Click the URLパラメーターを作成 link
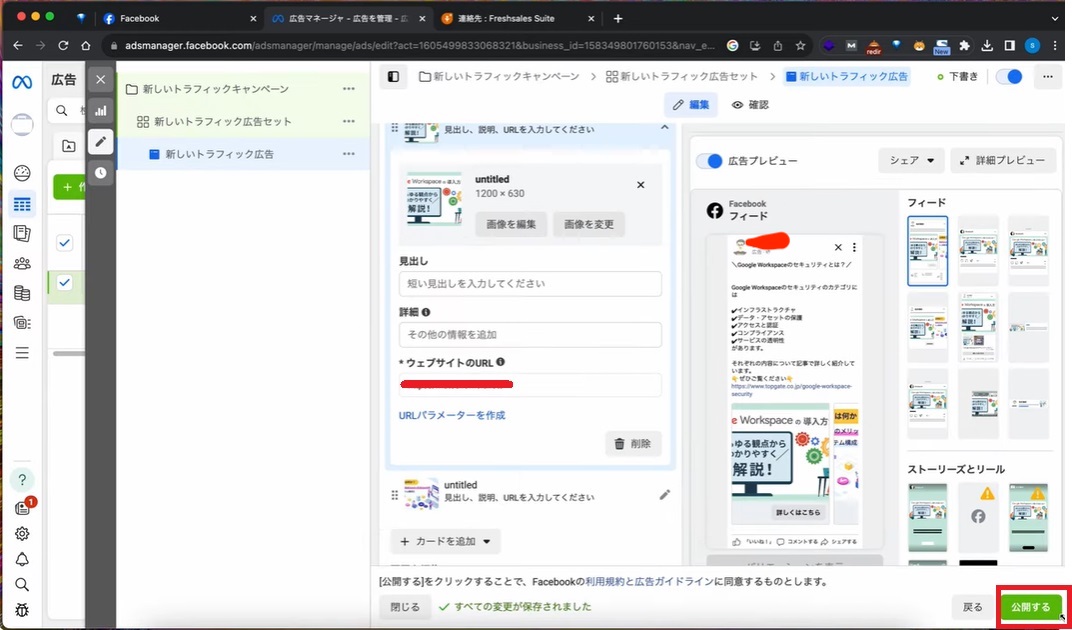 click(x=451, y=415)
